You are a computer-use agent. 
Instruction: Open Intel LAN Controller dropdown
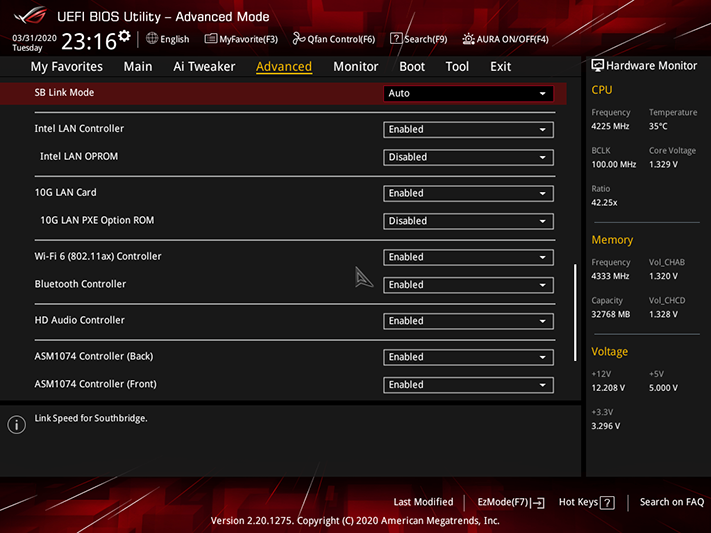[468, 130]
